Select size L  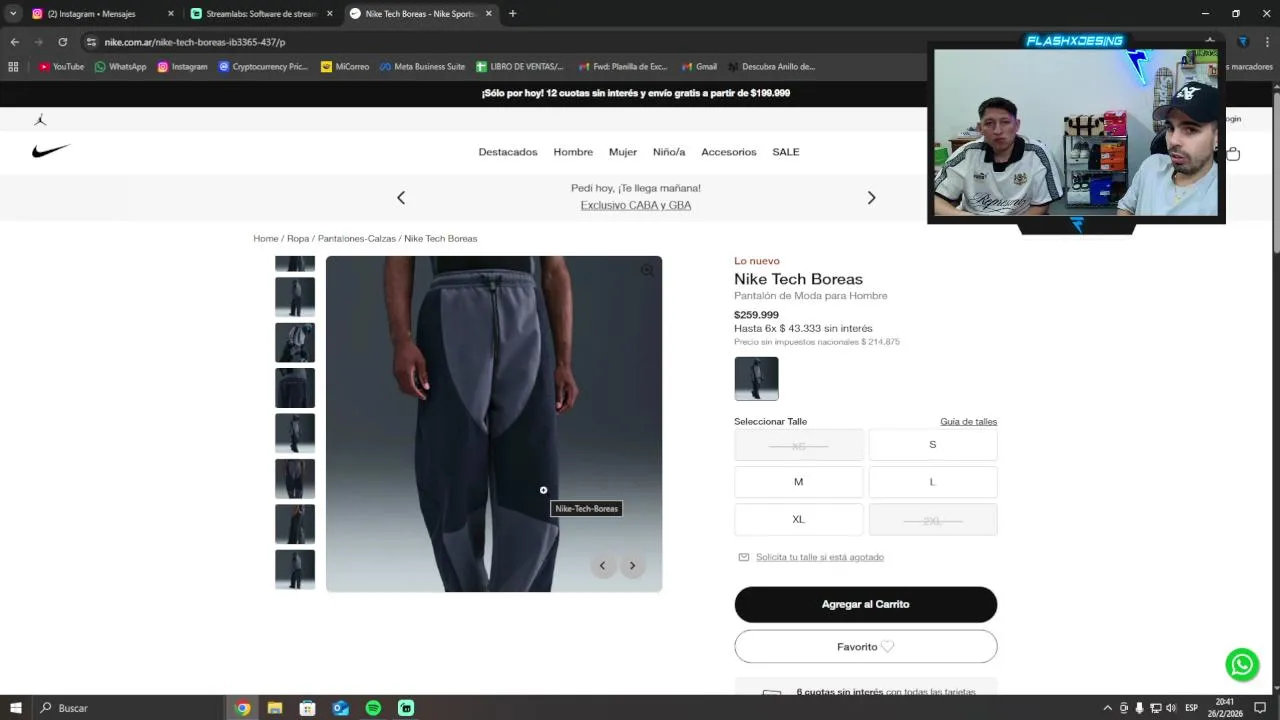933,482
